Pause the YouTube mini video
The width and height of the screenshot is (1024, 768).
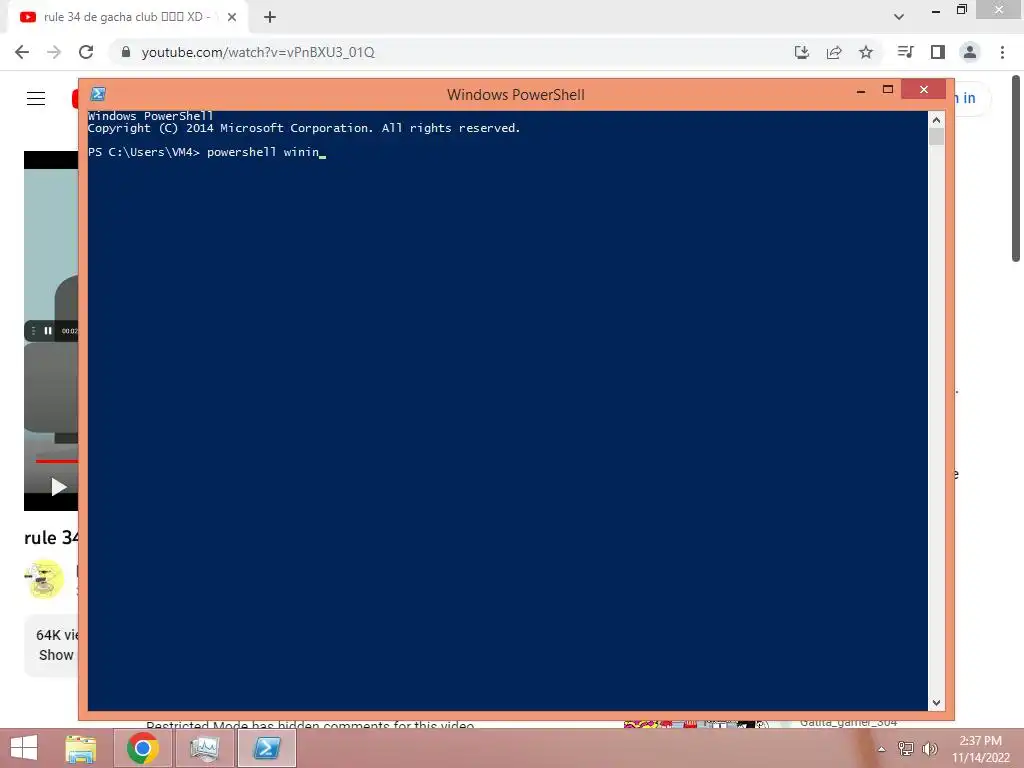click(48, 331)
